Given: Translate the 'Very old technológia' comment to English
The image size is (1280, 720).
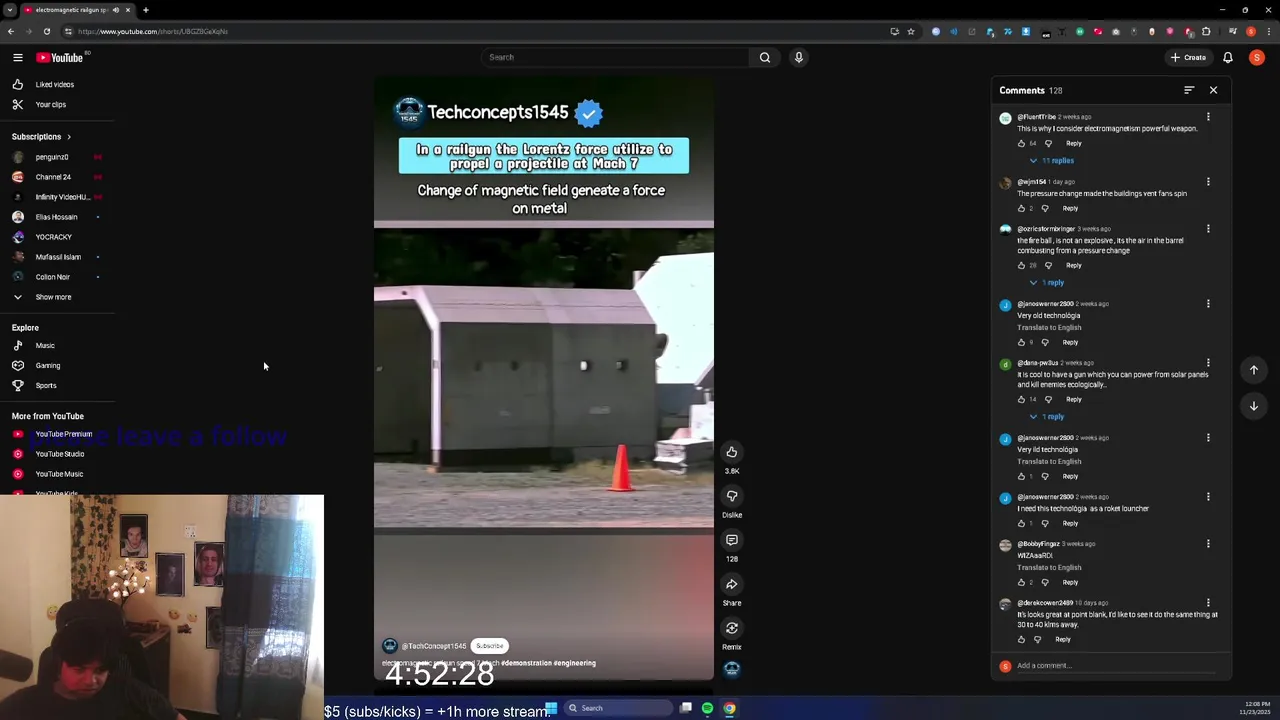Looking at the screenshot, I should [x=1049, y=327].
